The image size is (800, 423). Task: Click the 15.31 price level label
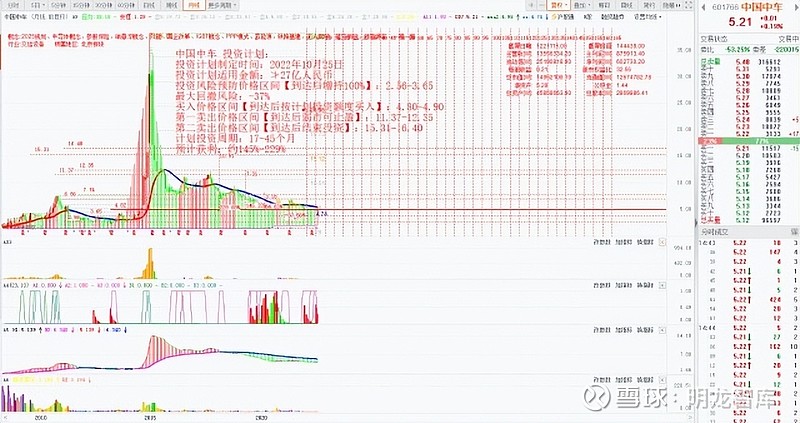pyautogui.click(x=40, y=150)
